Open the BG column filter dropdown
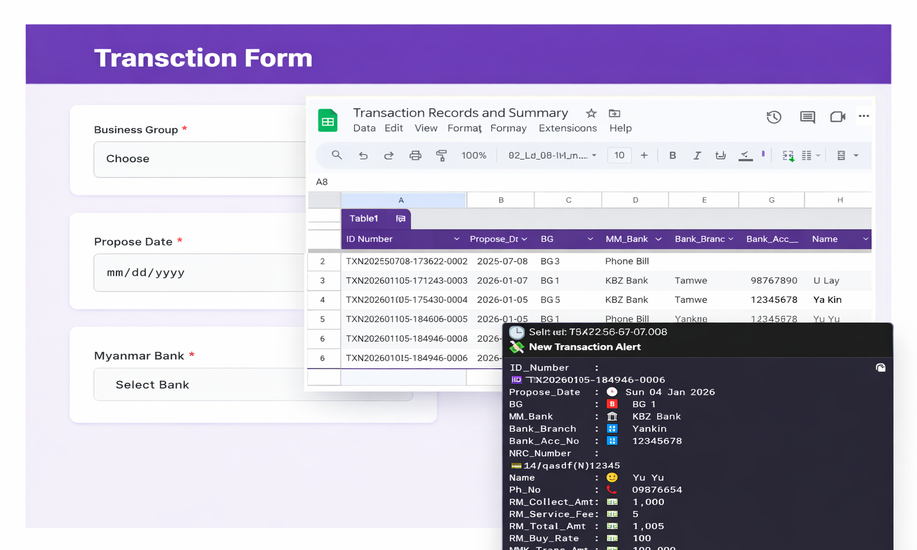The width and height of the screenshot is (917, 550). 590,239
